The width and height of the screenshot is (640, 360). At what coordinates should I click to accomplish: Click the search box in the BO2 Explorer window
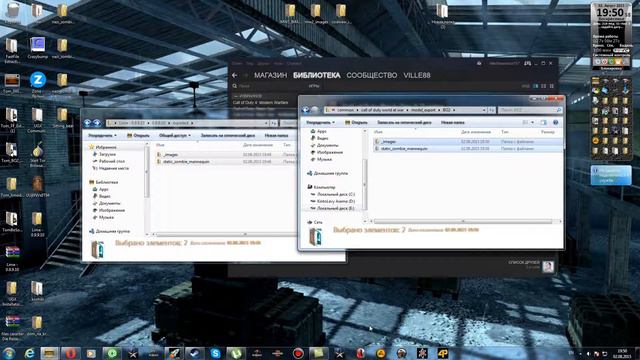[x=529, y=110]
